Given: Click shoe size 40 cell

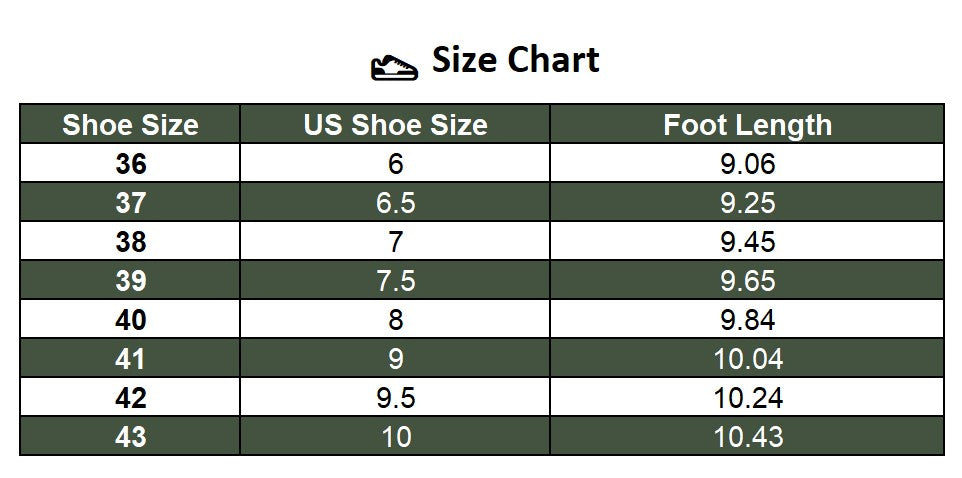Looking at the screenshot, I should pos(130,319).
